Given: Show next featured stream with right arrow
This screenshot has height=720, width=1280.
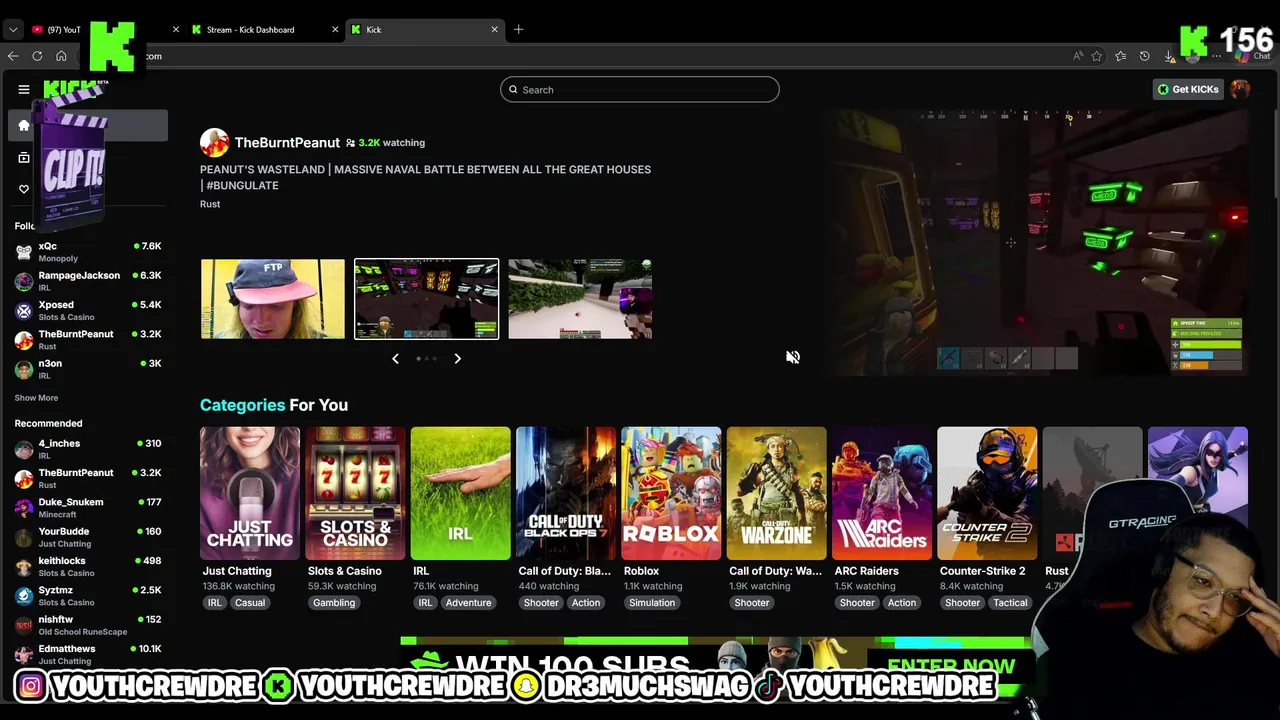Looking at the screenshot, I should (x=457, y=358).
